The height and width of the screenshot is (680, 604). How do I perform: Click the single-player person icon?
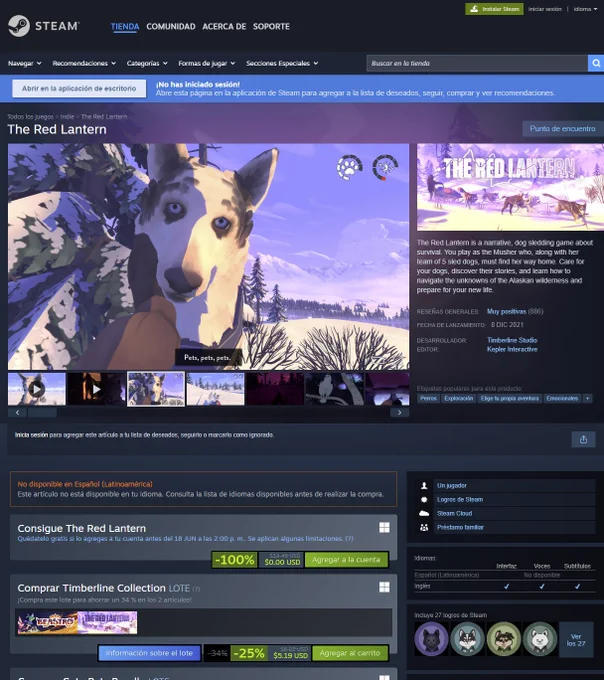[x=424, y=486]
